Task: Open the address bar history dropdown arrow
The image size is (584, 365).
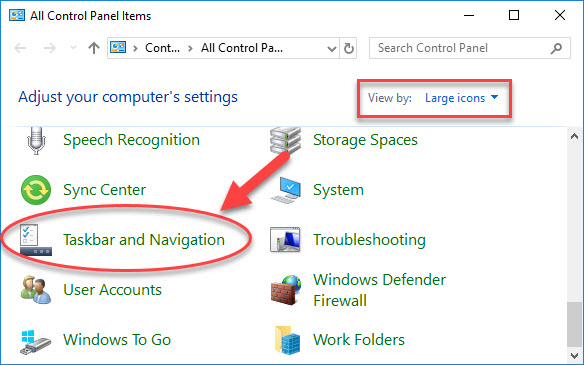Action: (x=331, y=48)
